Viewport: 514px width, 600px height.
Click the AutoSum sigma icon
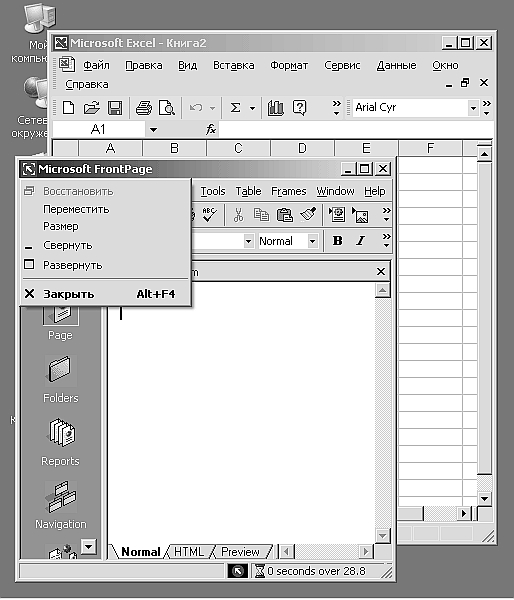tap(235, 108)
